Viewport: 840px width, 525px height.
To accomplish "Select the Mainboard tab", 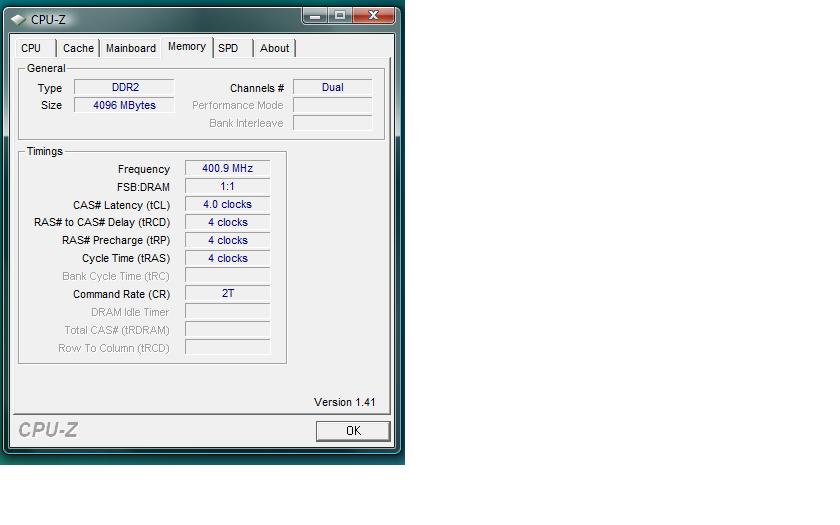I will coord(131,48).
